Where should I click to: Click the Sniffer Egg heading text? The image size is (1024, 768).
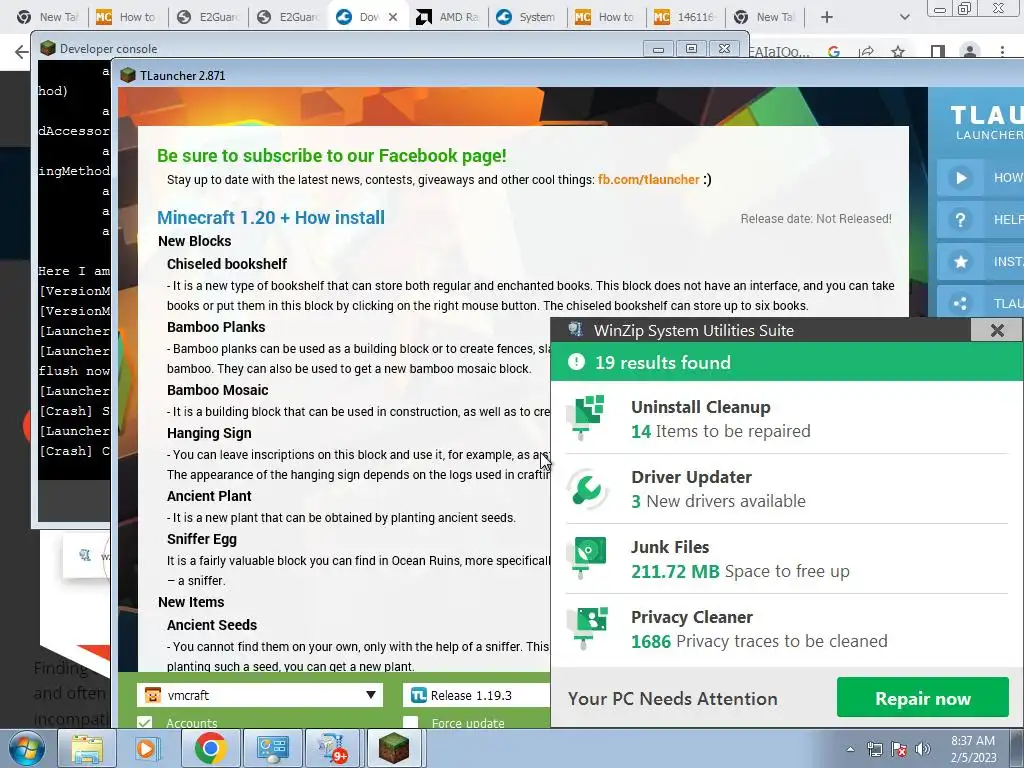pos(202,539)
